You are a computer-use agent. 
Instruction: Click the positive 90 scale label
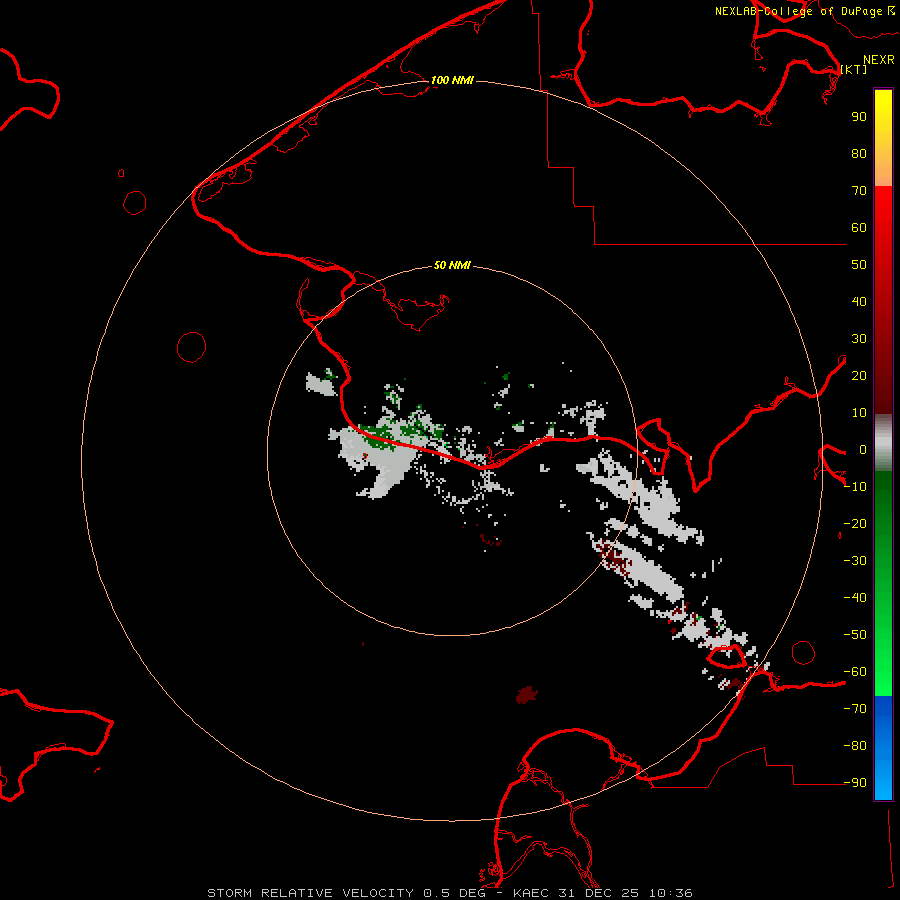859,117
